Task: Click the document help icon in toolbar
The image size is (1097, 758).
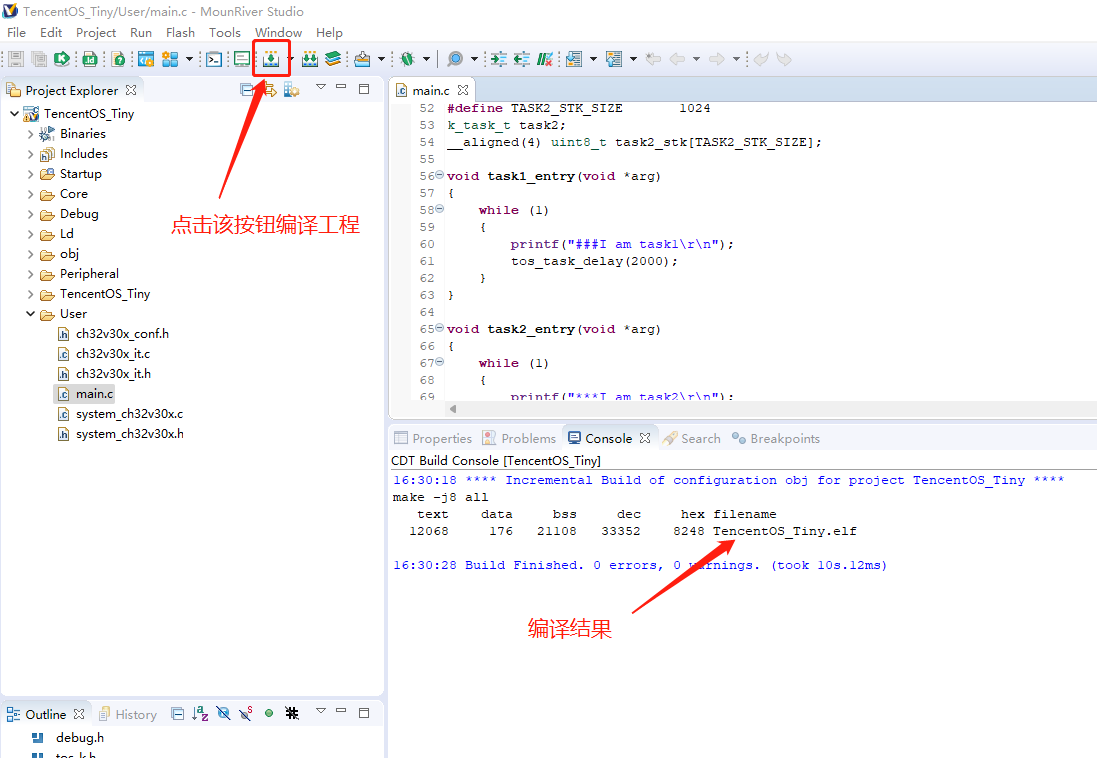Action: pos(118,59)
